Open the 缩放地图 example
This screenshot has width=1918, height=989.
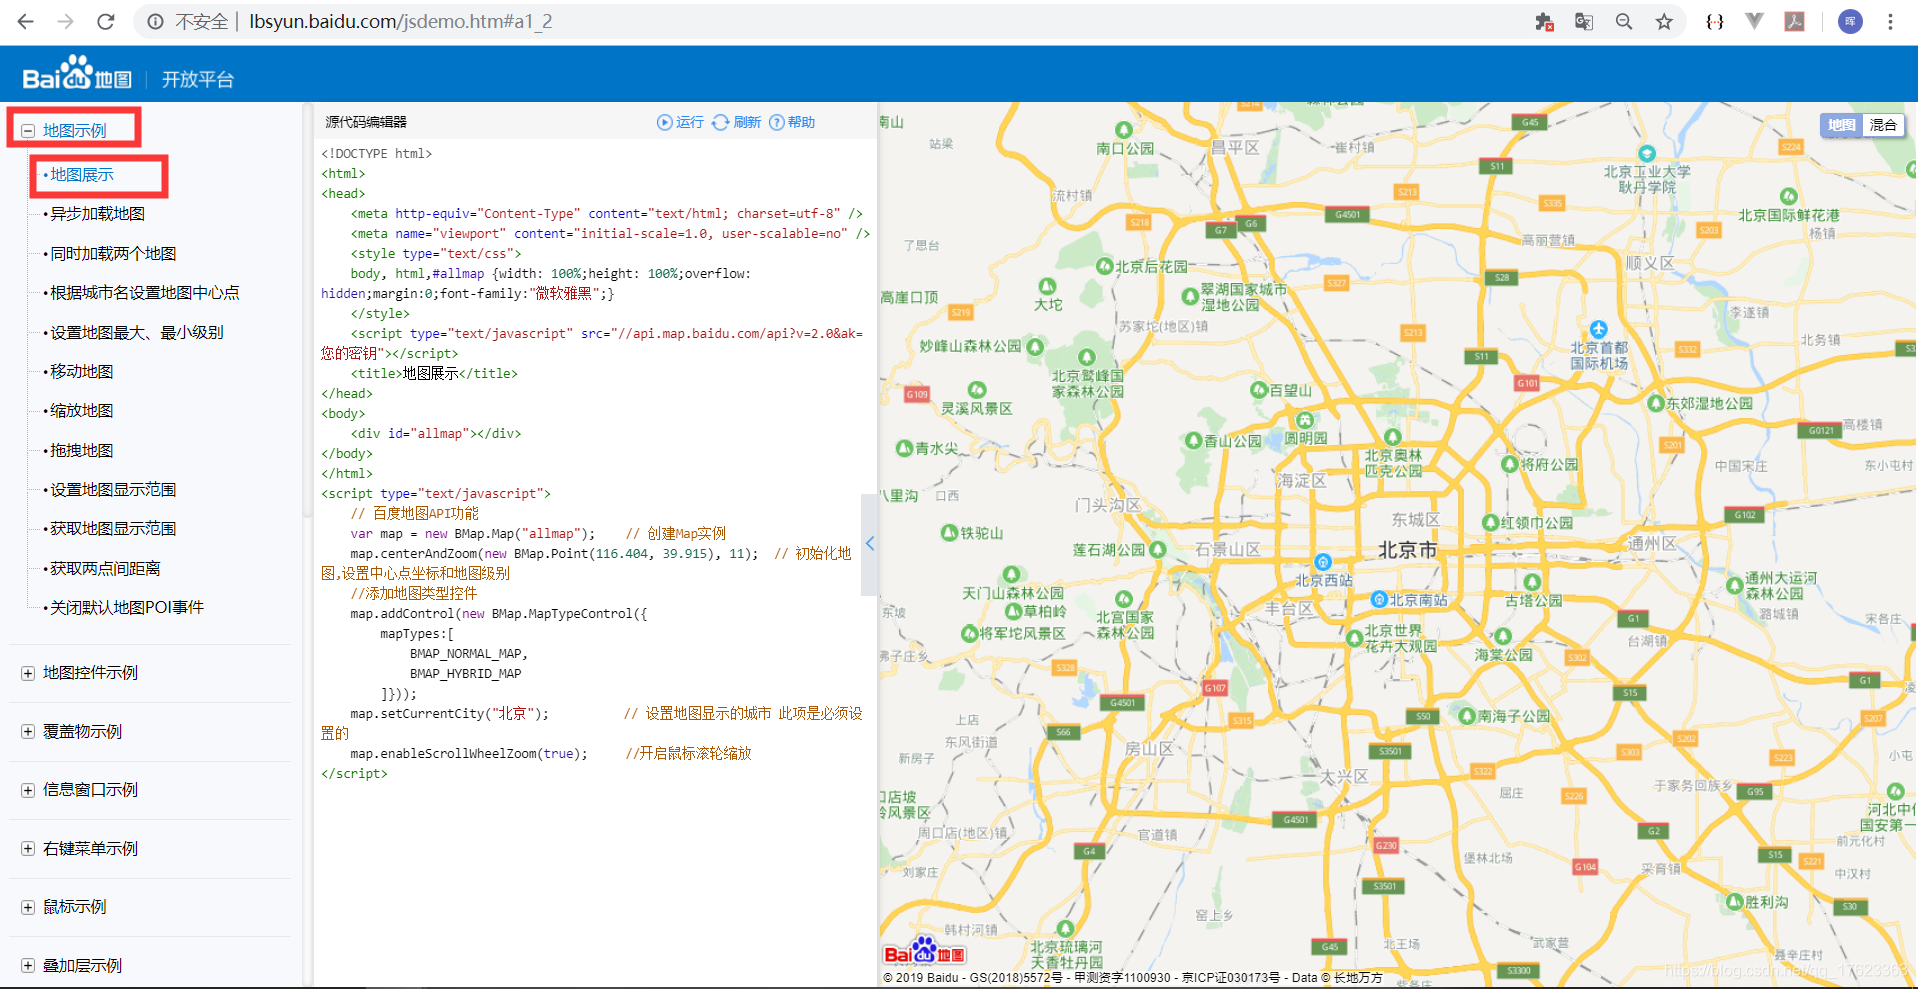point(81,410)
